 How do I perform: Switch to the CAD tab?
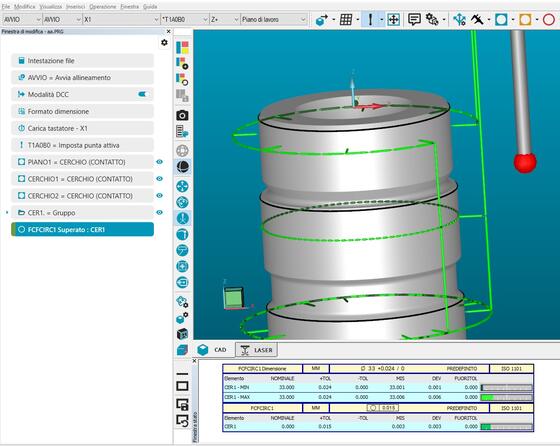[x=213, y=350]
